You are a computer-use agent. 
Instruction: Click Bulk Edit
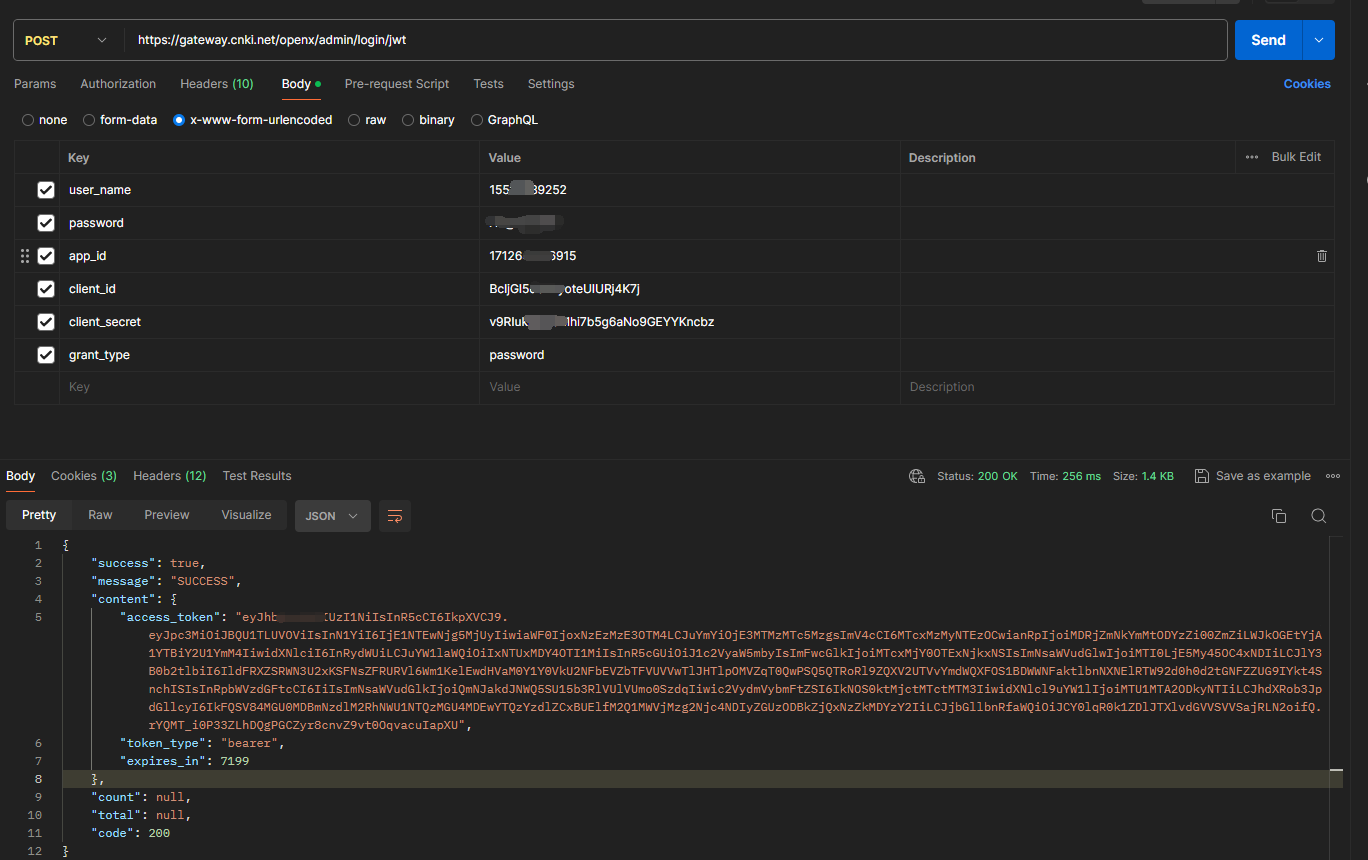[x=1296, y=157]
